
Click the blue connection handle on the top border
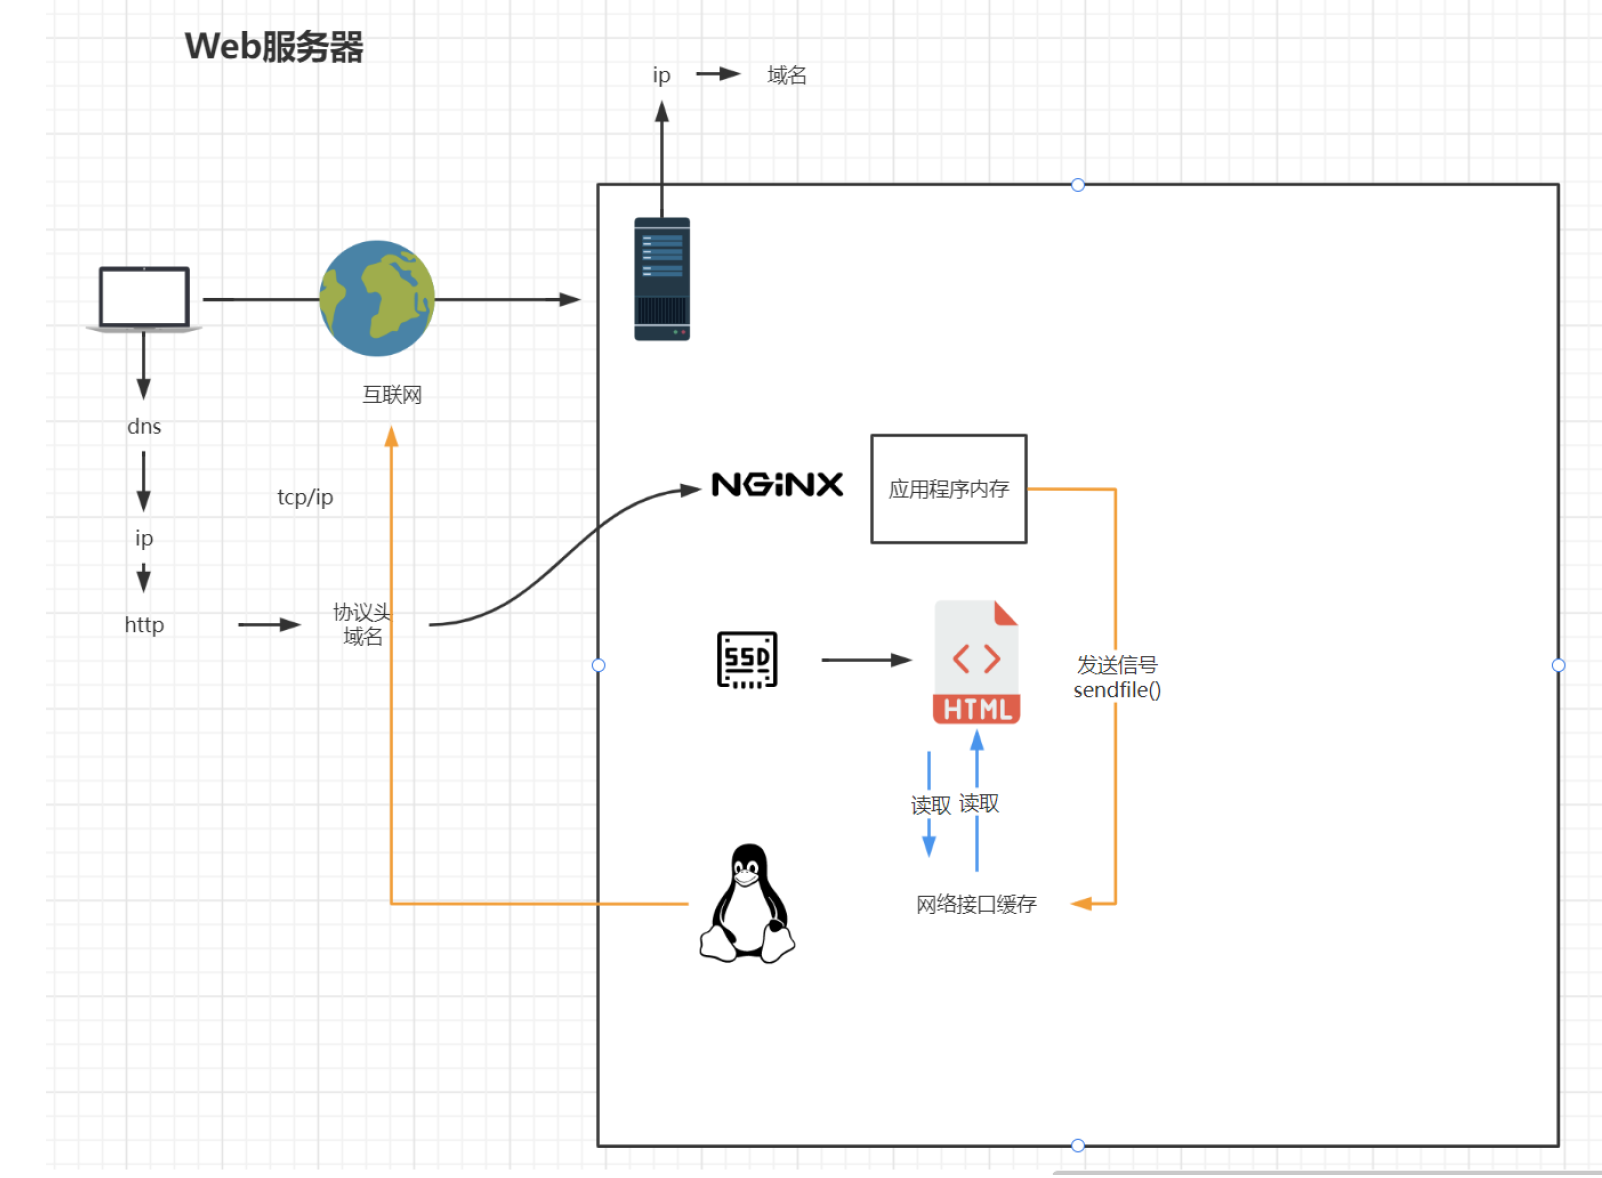click(1078, 184)
